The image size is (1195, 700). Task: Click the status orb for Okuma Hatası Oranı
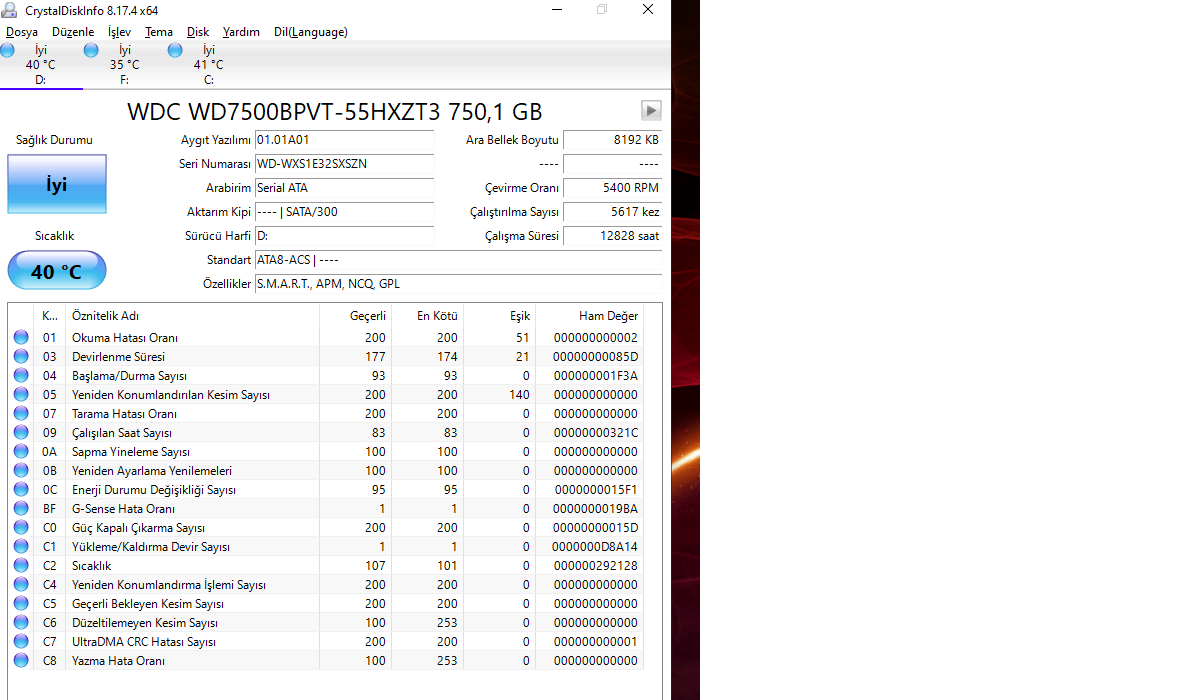pos(21,337)
